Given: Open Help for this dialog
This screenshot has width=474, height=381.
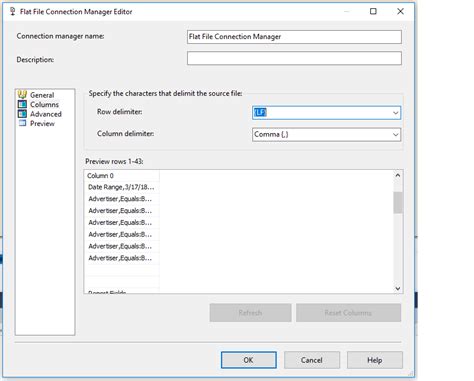Looking at the screenshot, I should tap(375, 360).
